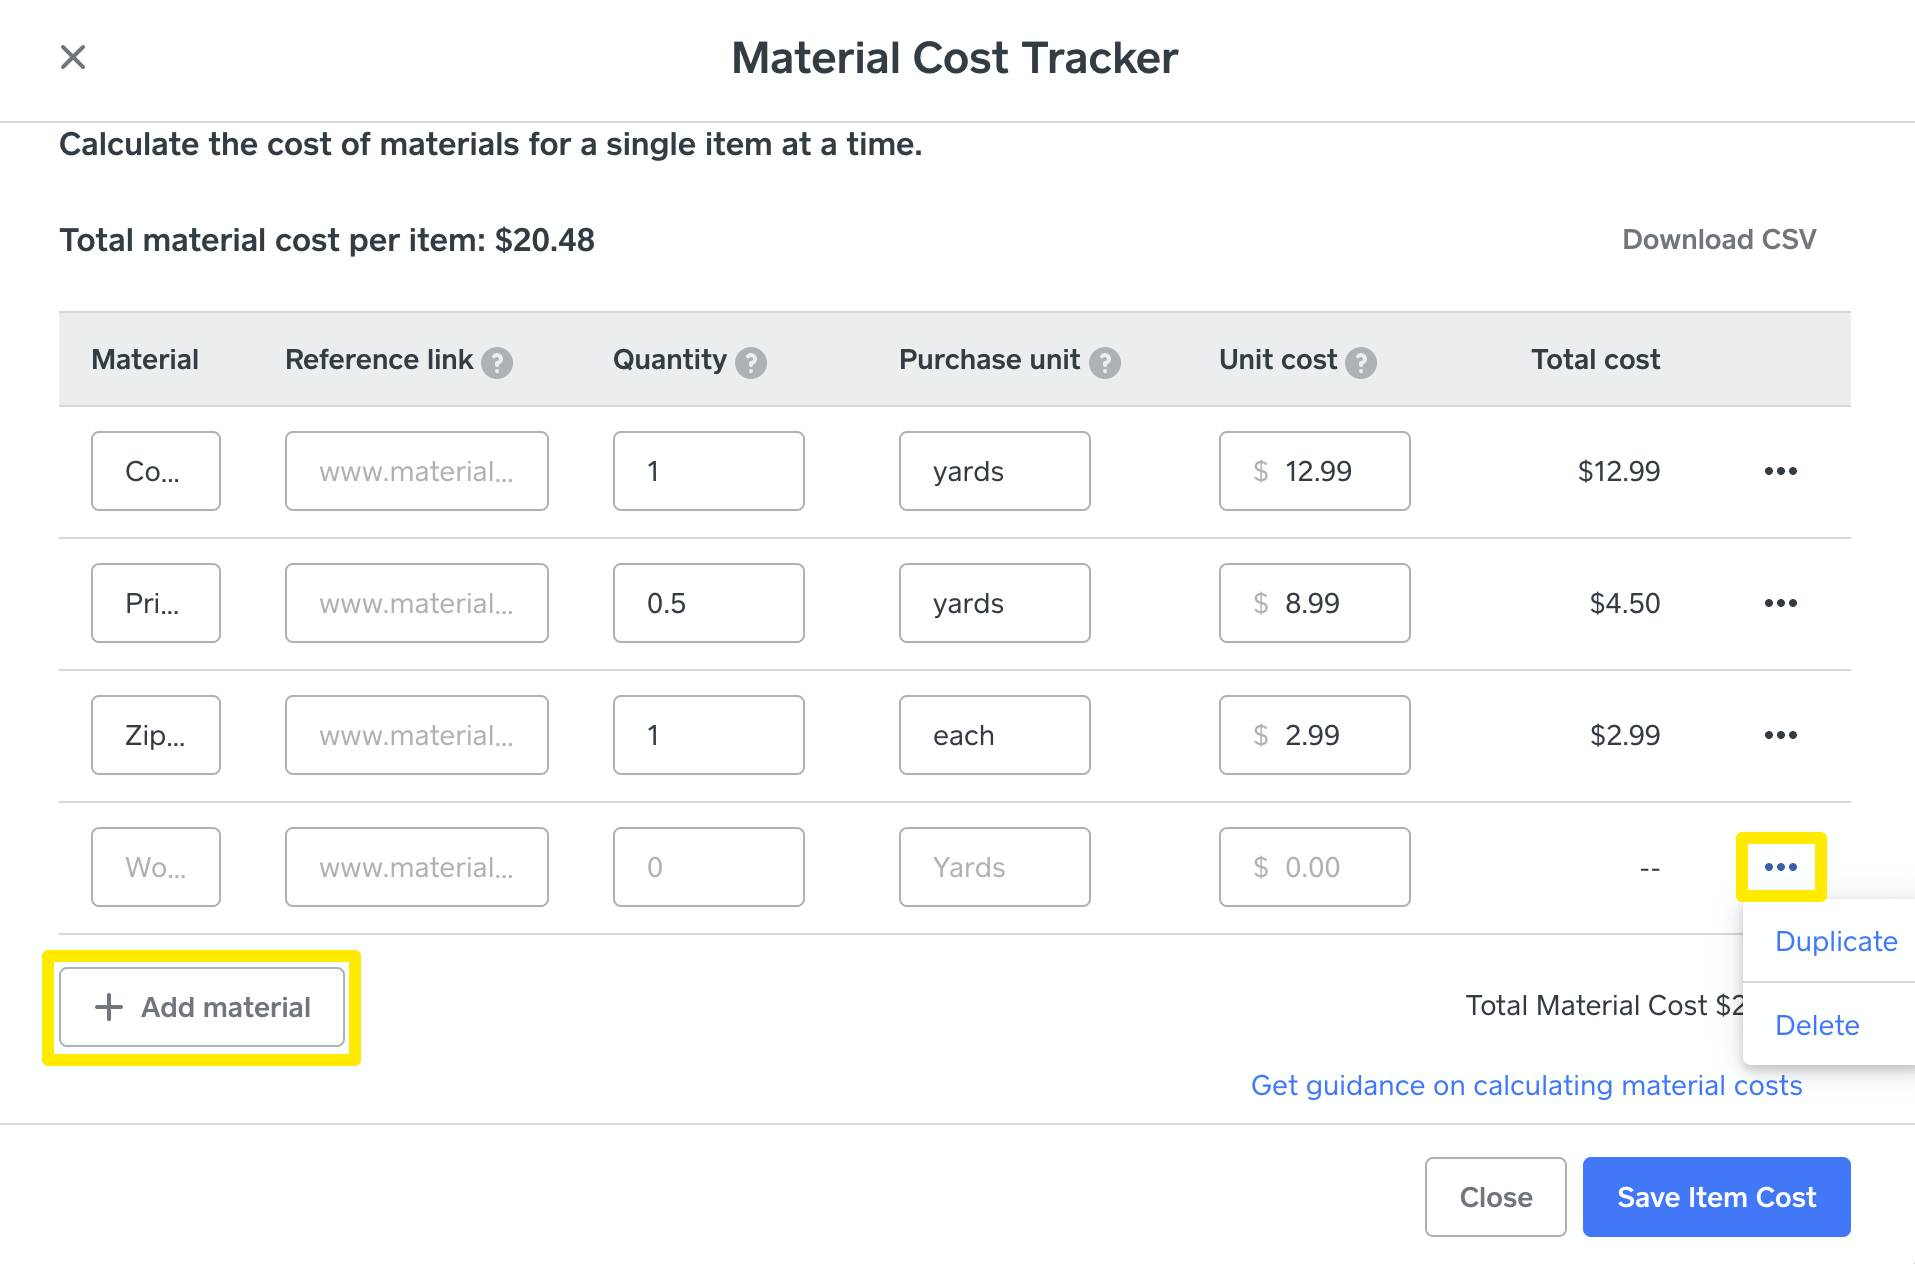
Task: Open the three-dot menu for the Zipper row
Action: click(x=1781, y=735)
